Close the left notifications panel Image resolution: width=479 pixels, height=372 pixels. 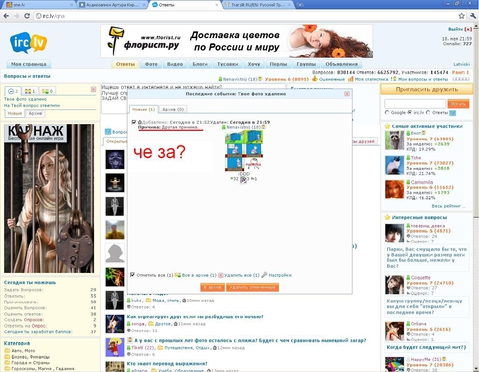coord(93,89)
